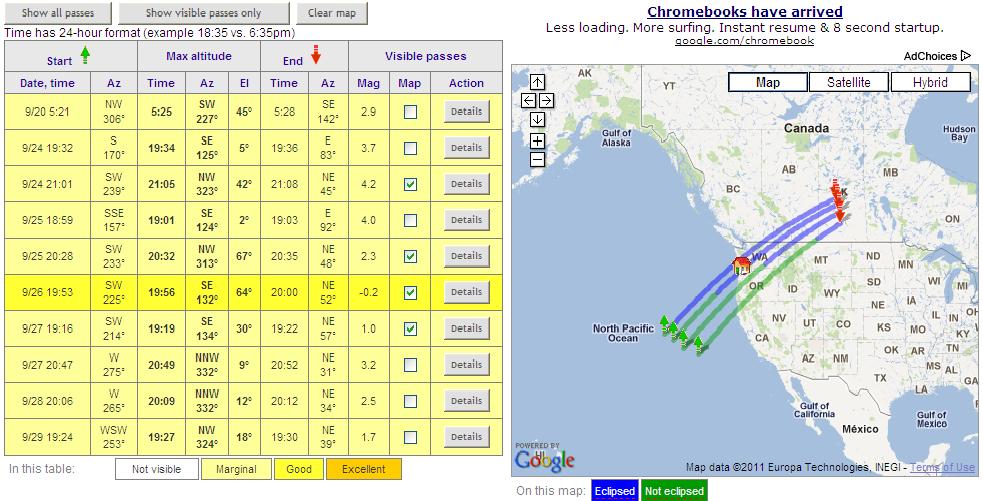983x501 pixels.
Task: Open the Chromebooks have arrived ad link
Action: (x=744, y=12)
